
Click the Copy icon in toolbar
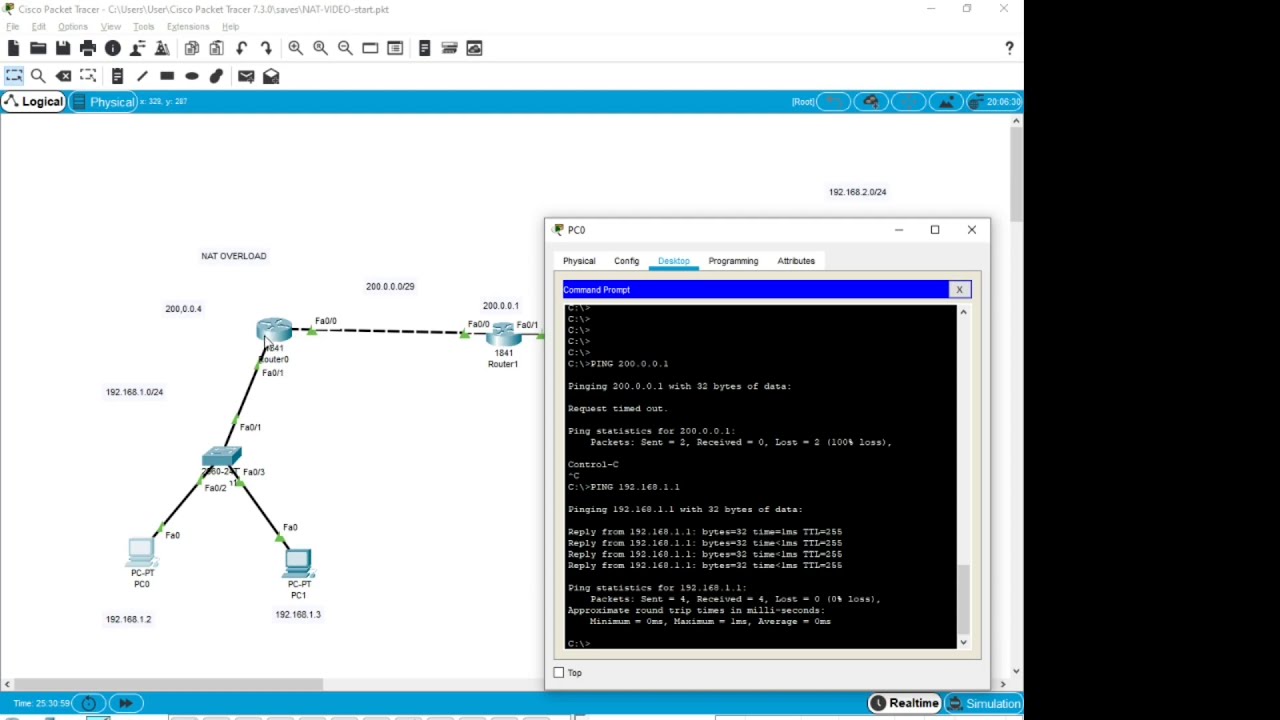[192, 48]
